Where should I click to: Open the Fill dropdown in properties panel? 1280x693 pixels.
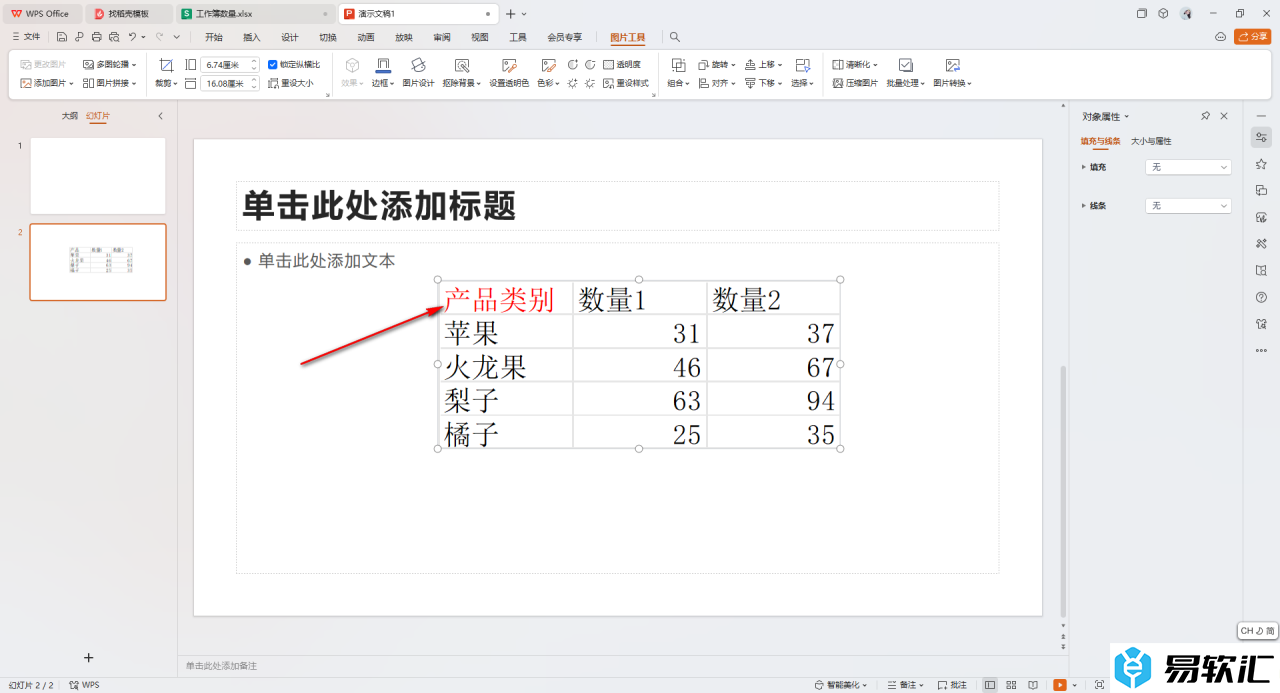(1188, 167)
